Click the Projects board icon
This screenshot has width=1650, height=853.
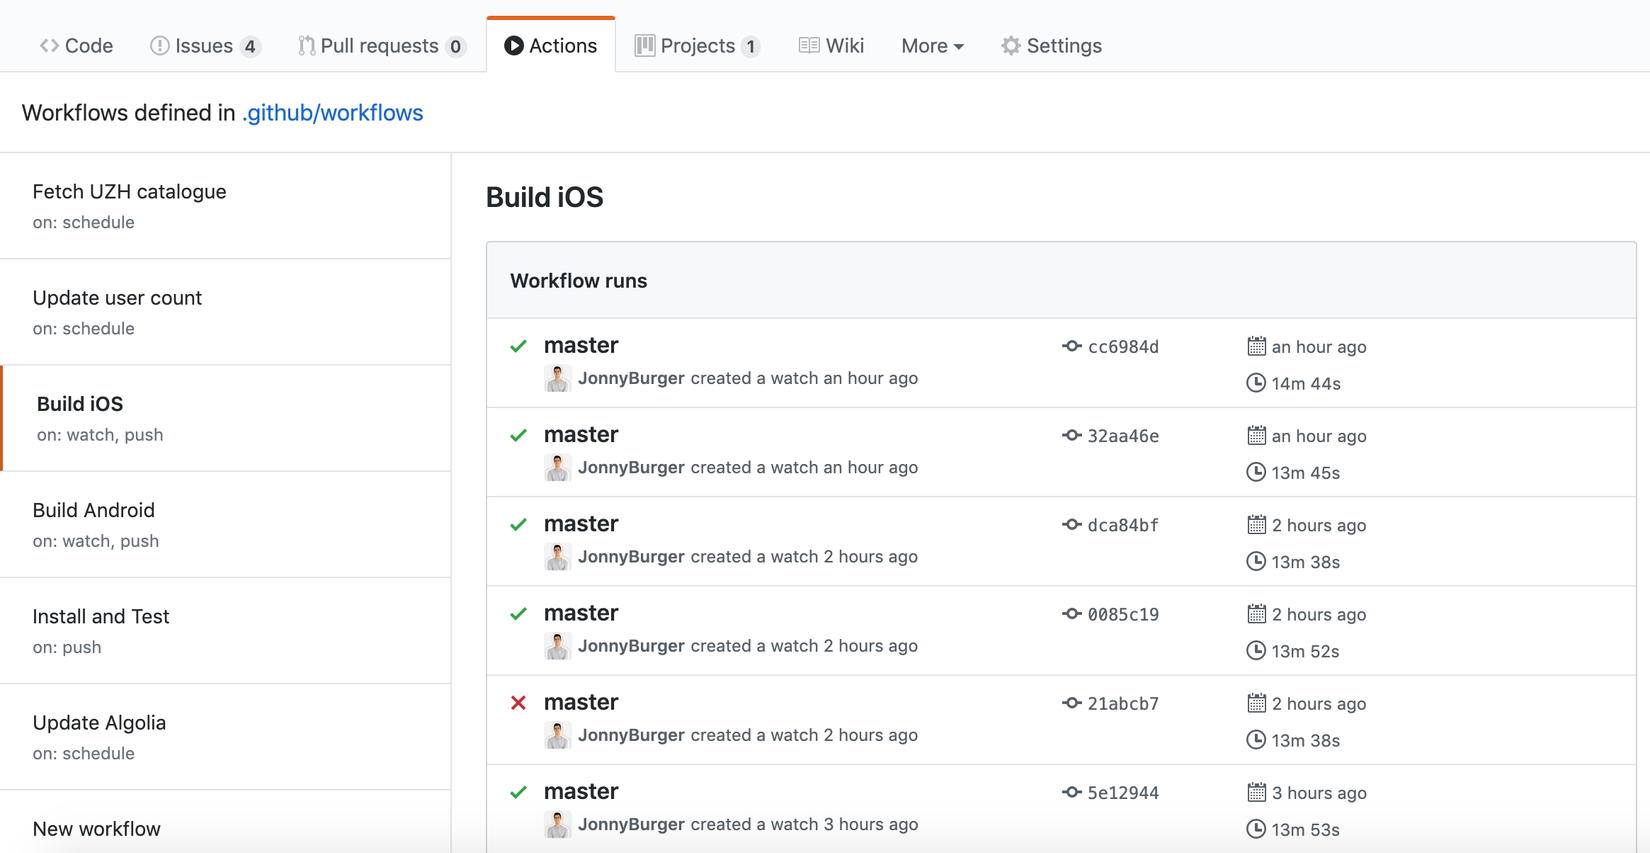point(645,46)
